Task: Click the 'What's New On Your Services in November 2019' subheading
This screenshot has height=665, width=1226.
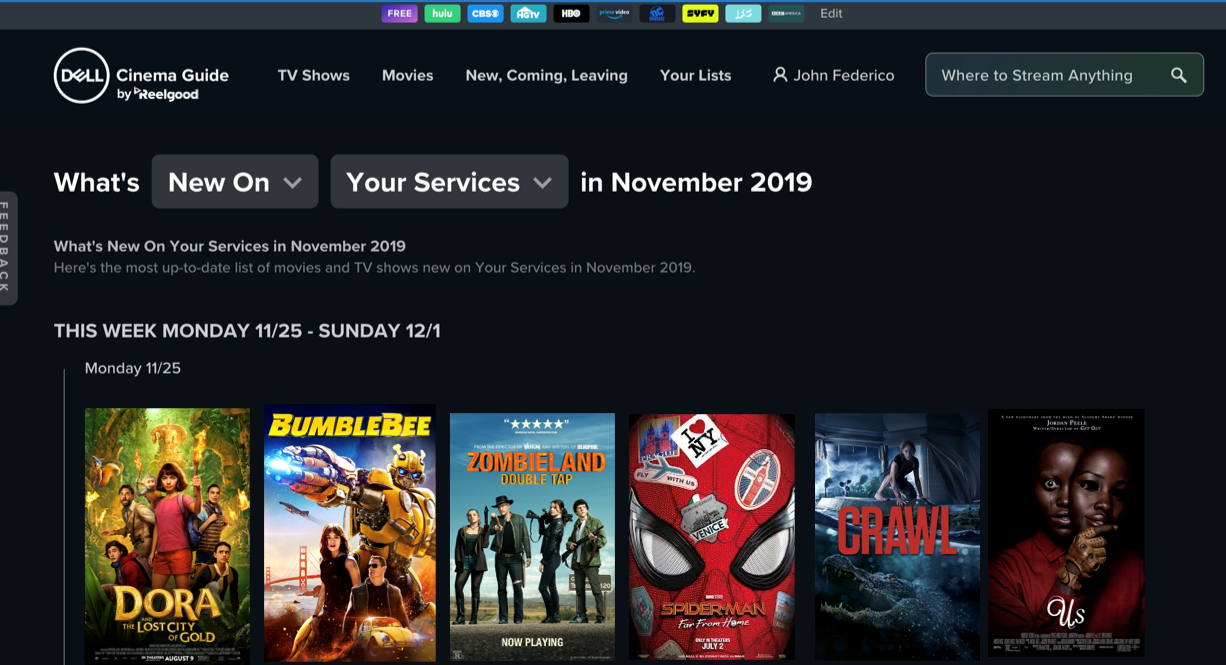Action: pos(230,246)
